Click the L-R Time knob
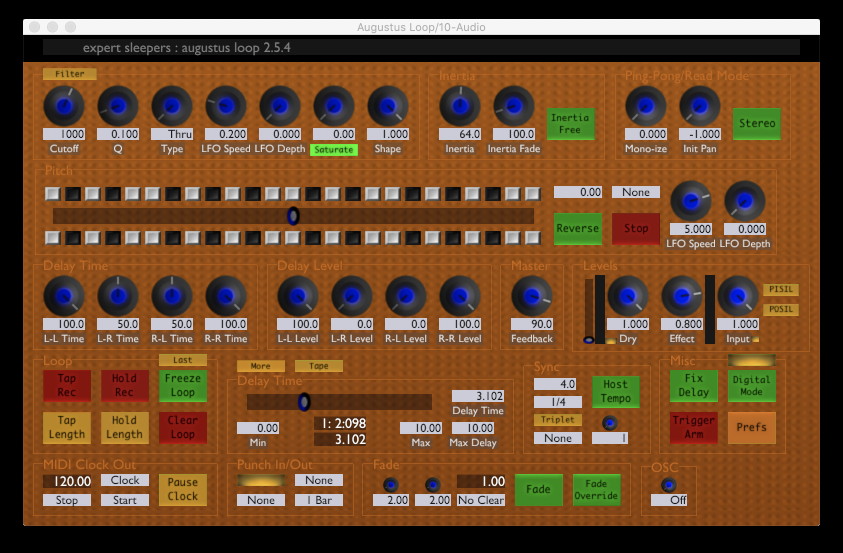Viewport: 843px width, 553px height. pos(118,296)
